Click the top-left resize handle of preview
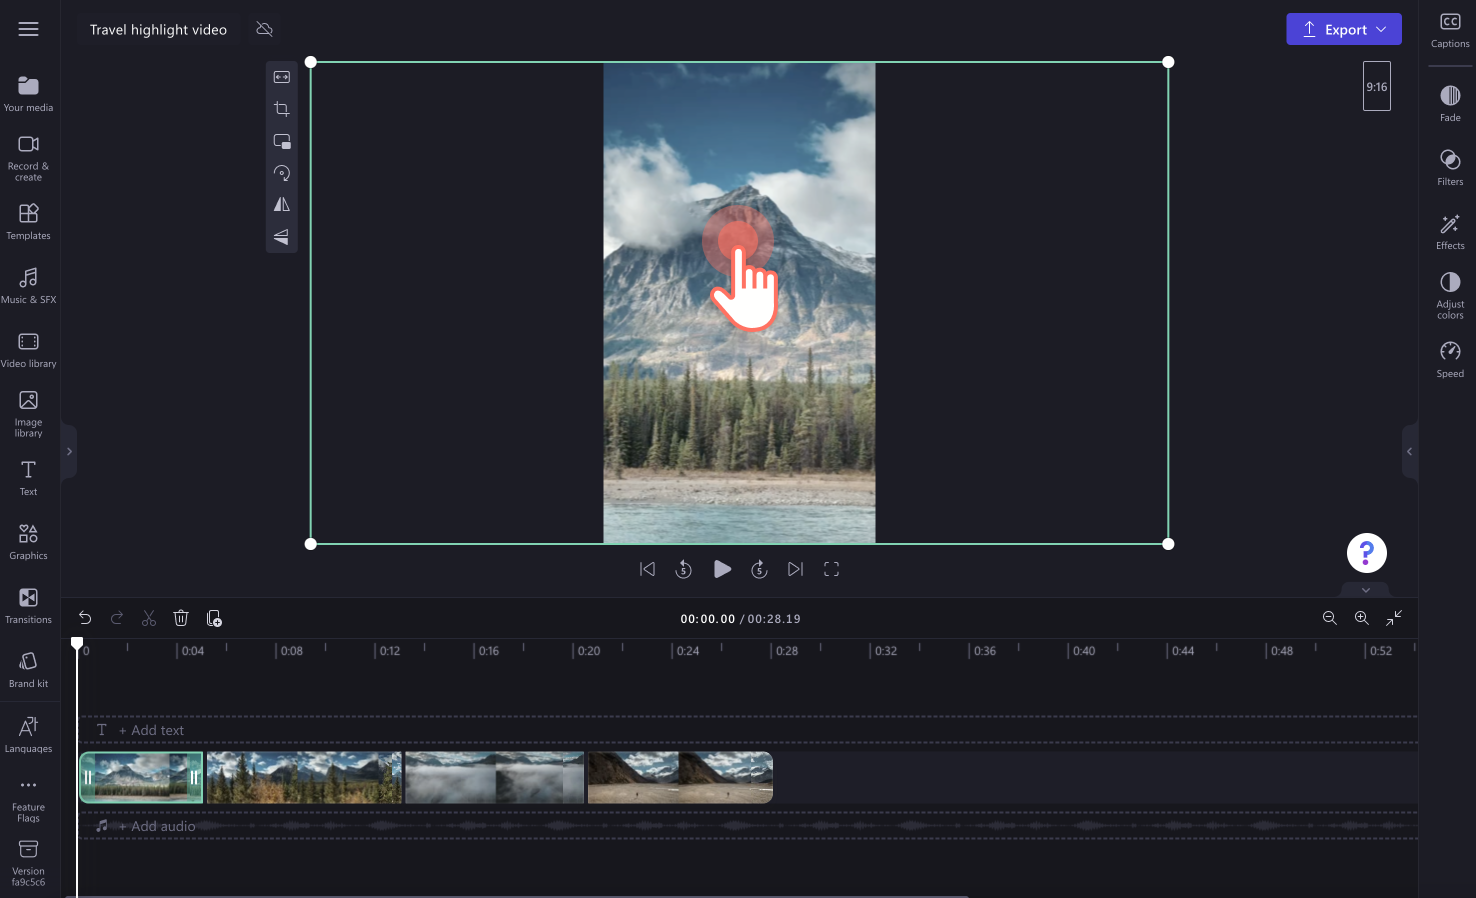The image size is (1476, 898). [311, 62]
